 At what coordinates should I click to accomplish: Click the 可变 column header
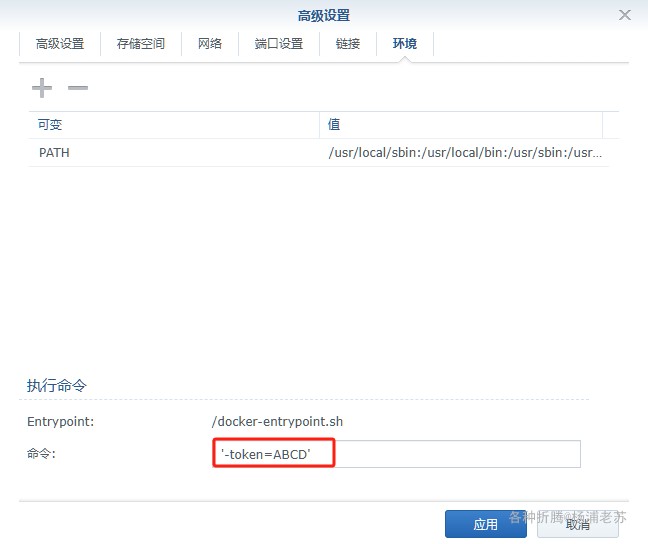[174, 124]
